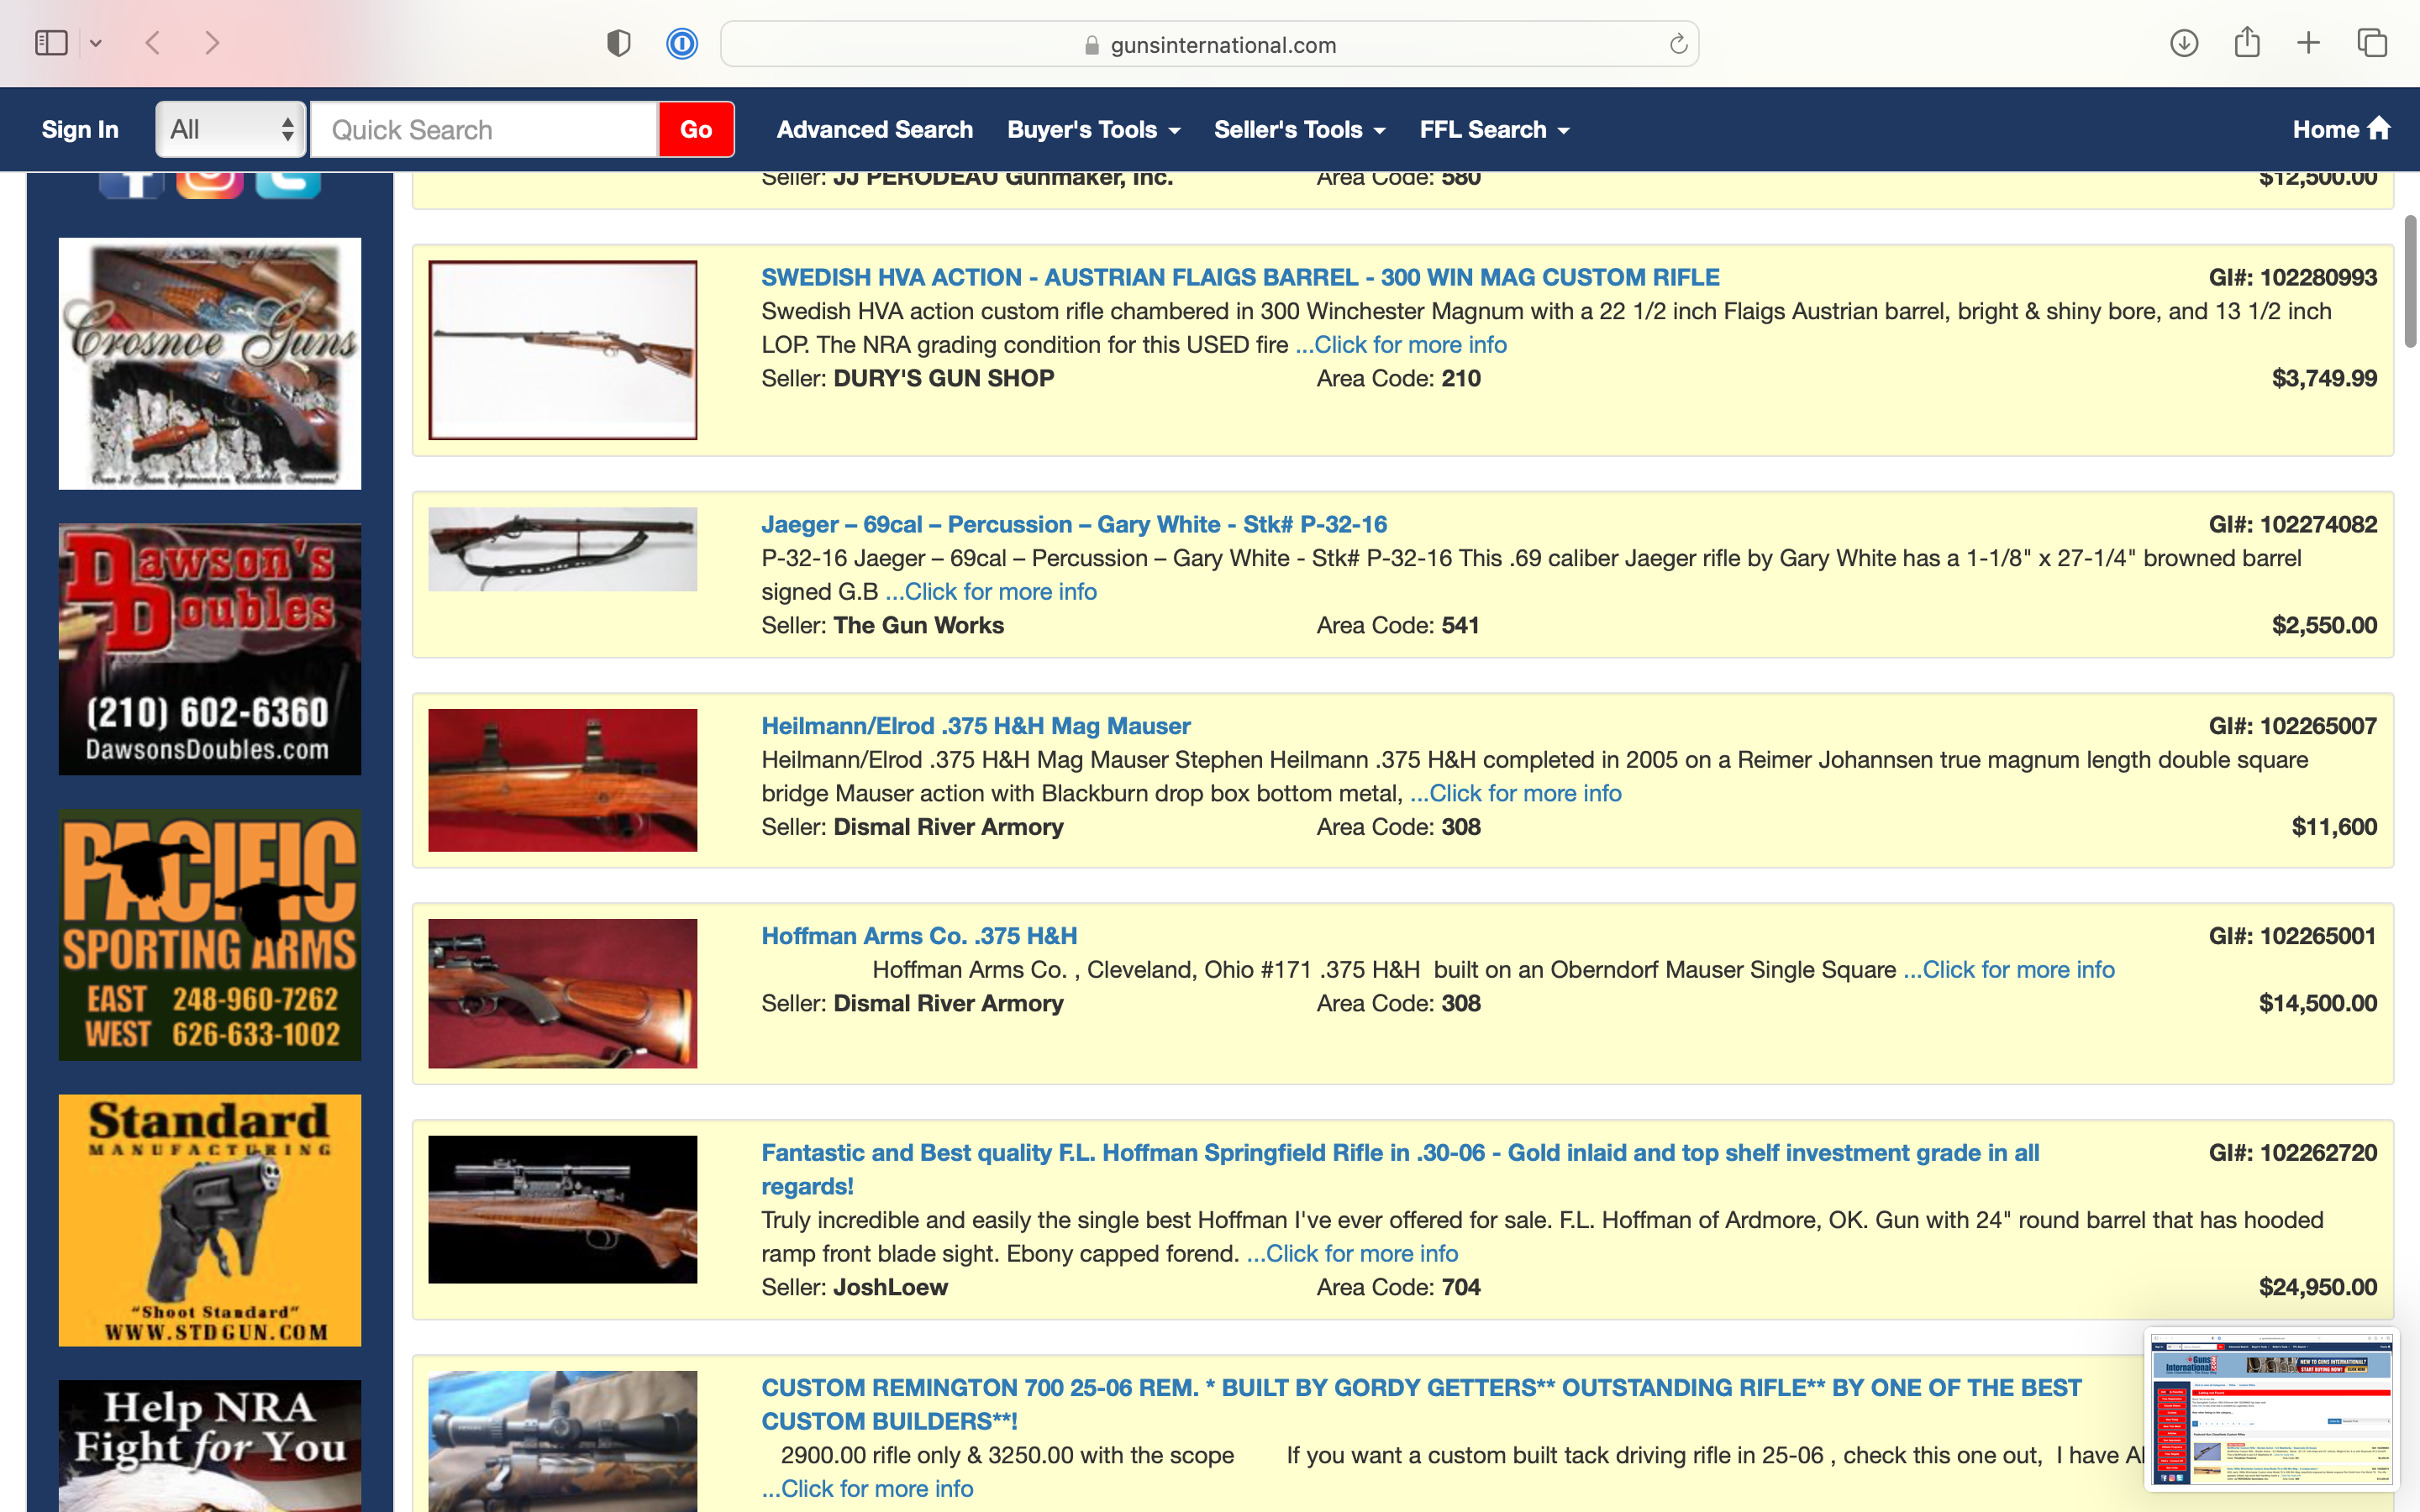The width and height of the screenshot is (2420, 1512).
Task: Click more info for Swedish HVA rifle
Action: point(1401,344)
